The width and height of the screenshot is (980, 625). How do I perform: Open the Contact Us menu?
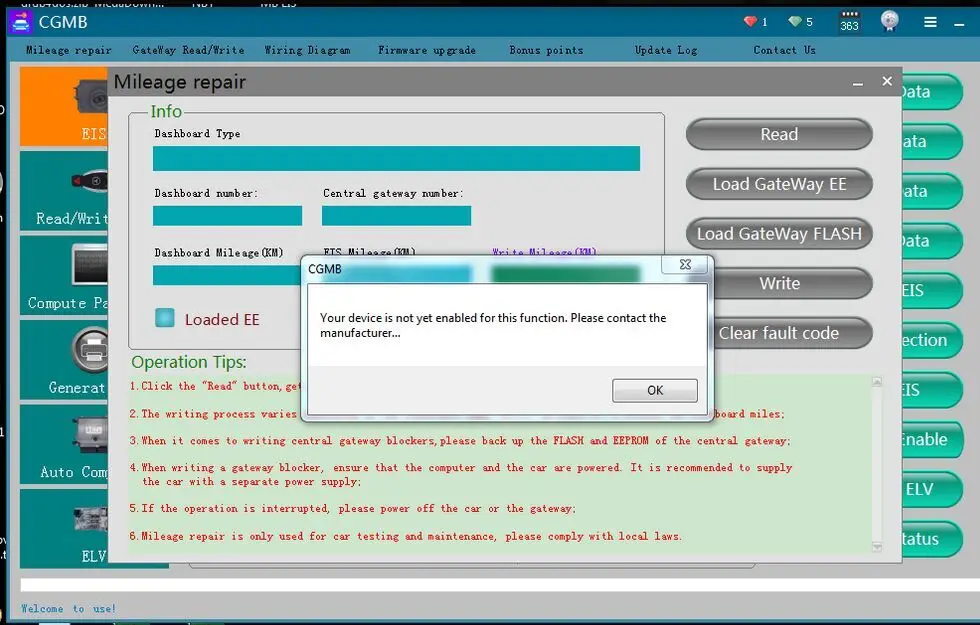pos(784,50)
